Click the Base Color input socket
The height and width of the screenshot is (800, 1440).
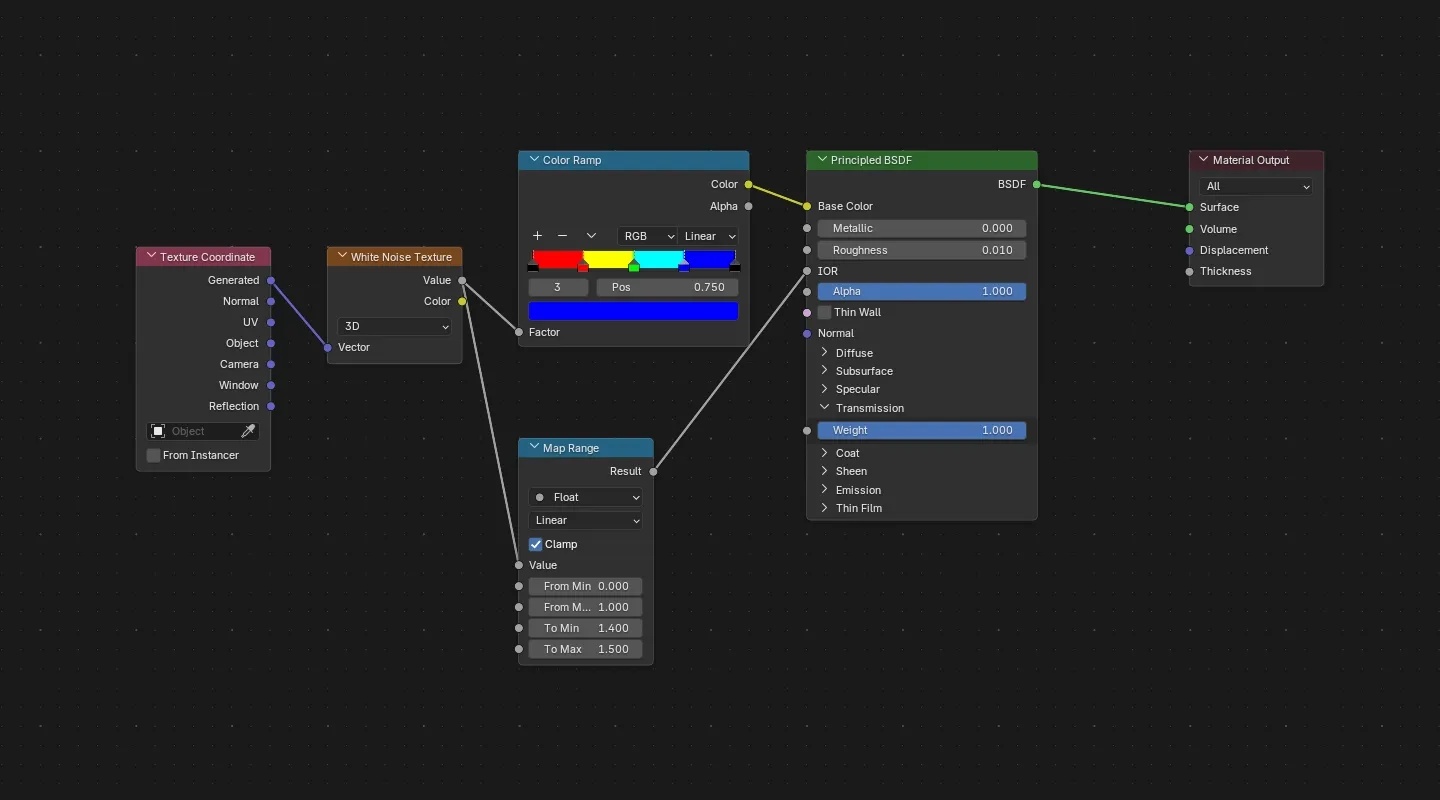(x=807, y=206)
